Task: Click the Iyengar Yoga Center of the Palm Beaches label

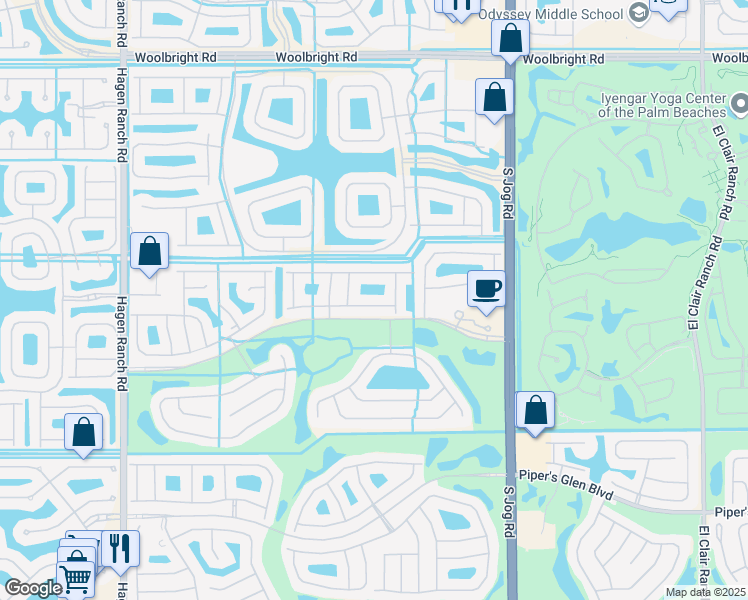Action: (663, 105)
